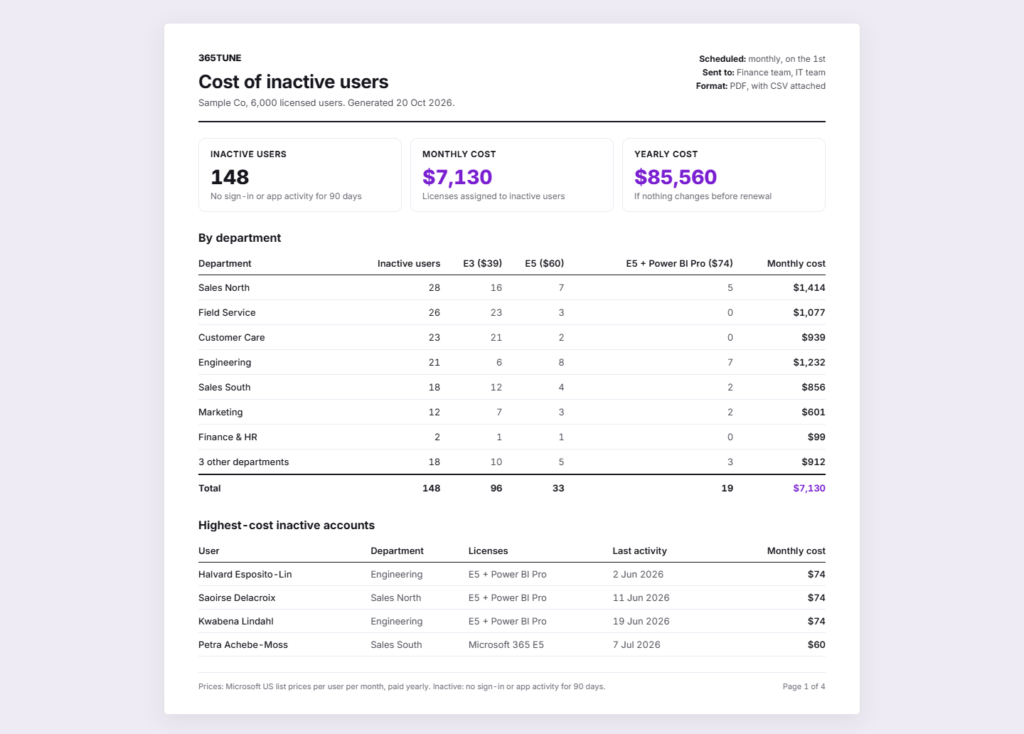
Task: Click the 'Inactive users' column header
Action: click(x=409, y=264)
